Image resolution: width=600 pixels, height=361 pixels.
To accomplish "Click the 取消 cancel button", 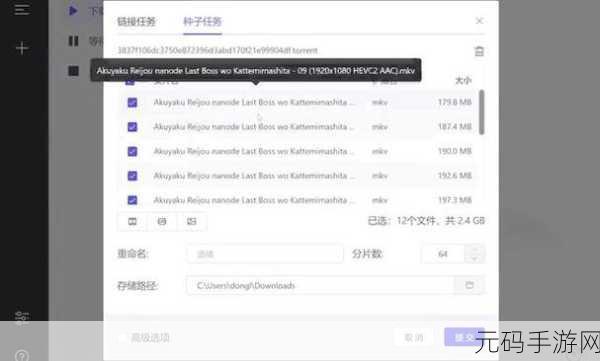I will [x=414, y=337].
